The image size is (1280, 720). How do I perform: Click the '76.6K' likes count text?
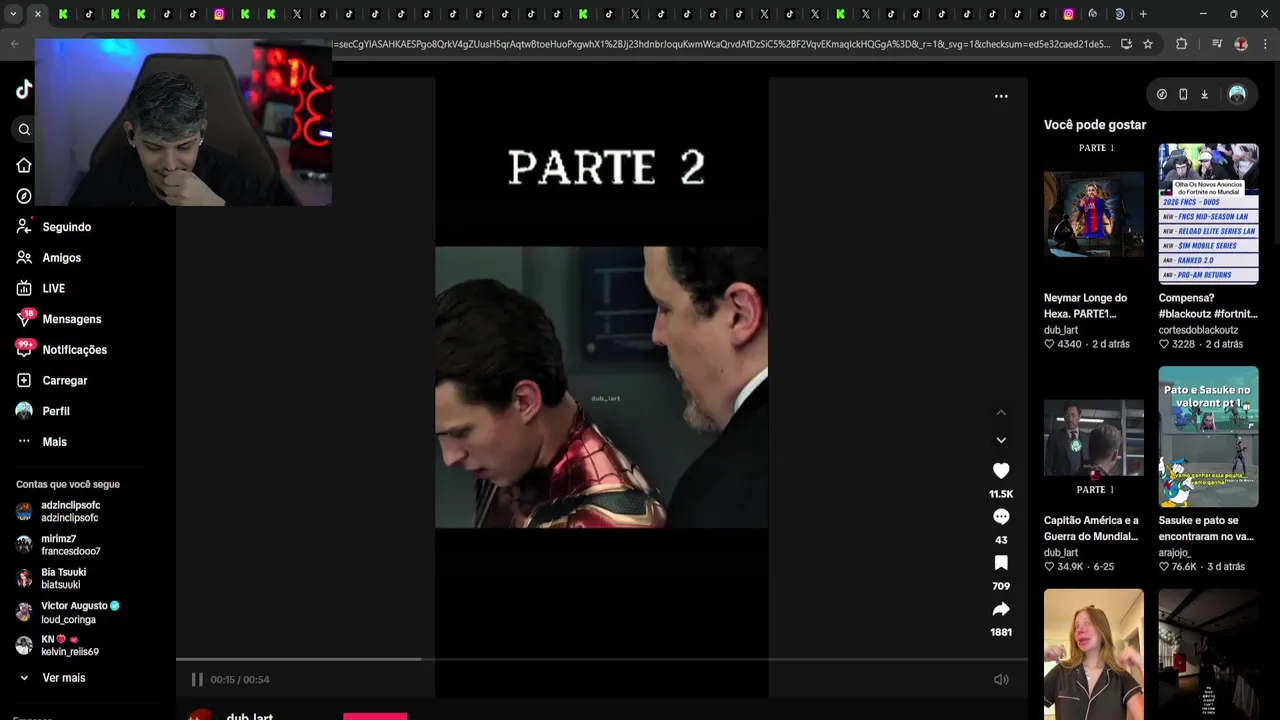[1184, 567]
